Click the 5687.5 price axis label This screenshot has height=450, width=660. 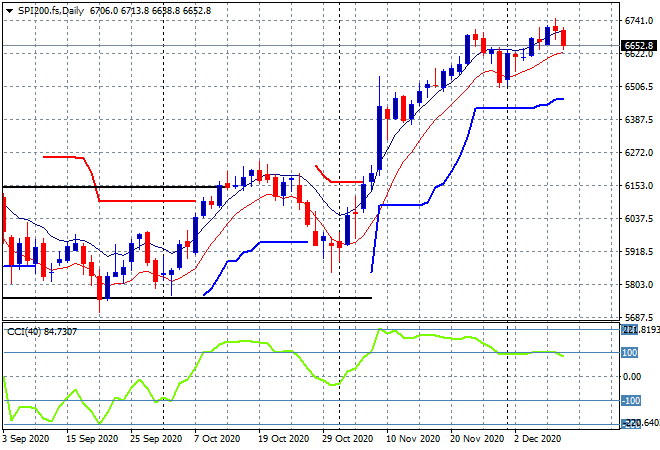[639, 317]
